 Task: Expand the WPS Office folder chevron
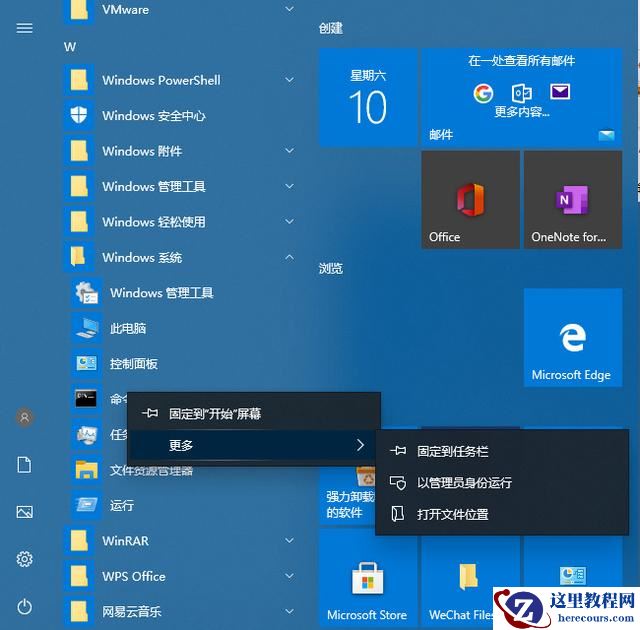[289, 576]
